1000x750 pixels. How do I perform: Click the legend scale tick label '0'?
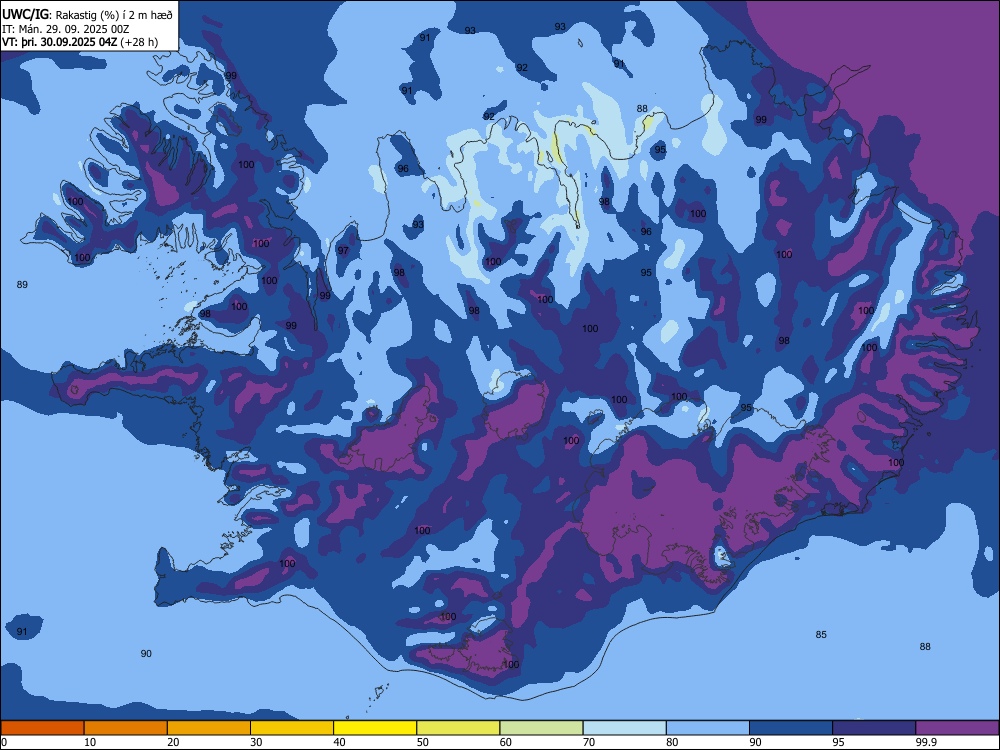pos(4,742)
